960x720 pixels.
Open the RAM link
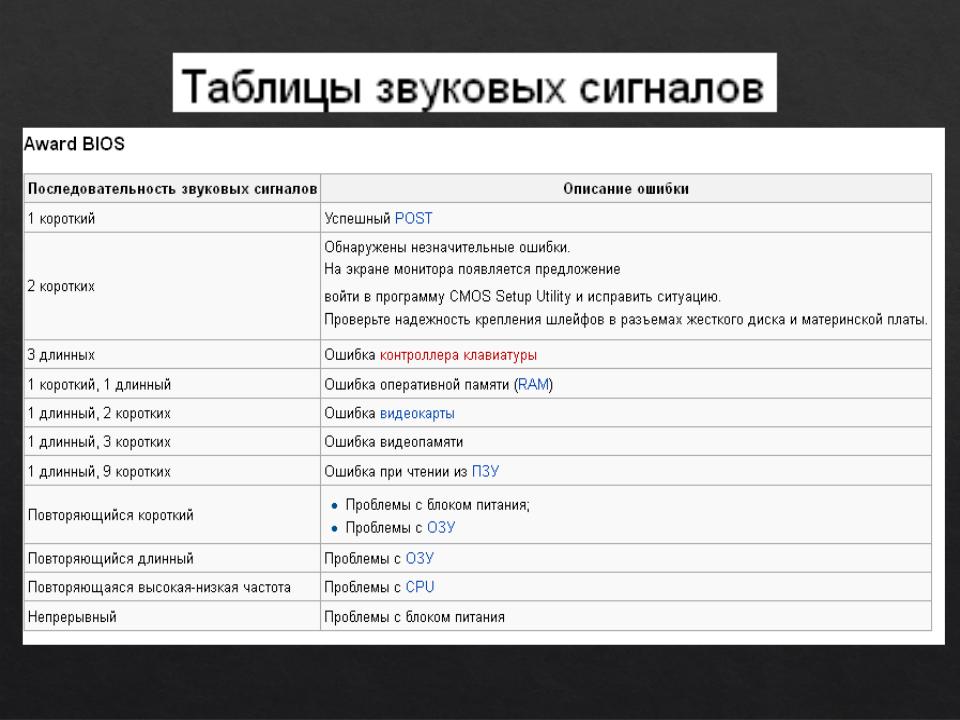point(533,384)
